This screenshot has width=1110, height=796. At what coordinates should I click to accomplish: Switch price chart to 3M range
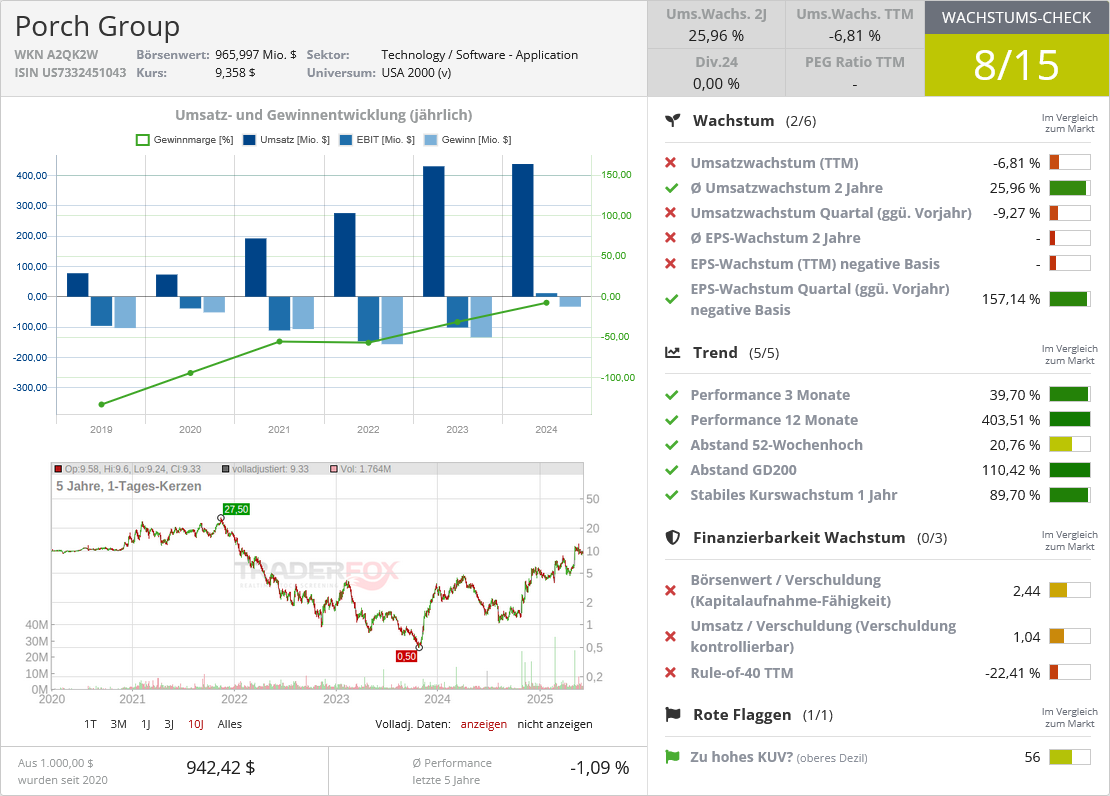[118, 724]
